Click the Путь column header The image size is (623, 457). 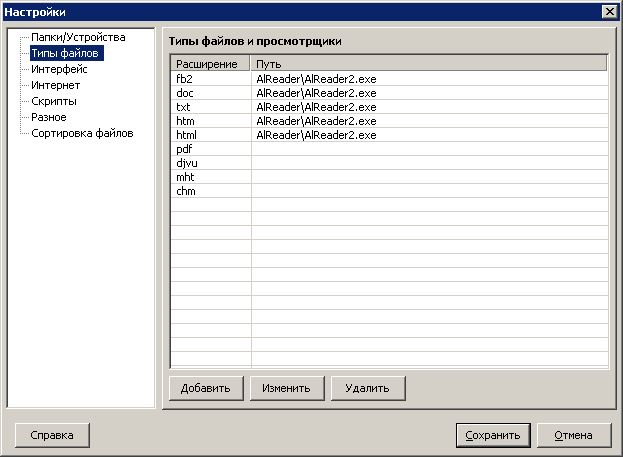click(x=428, y=64)
